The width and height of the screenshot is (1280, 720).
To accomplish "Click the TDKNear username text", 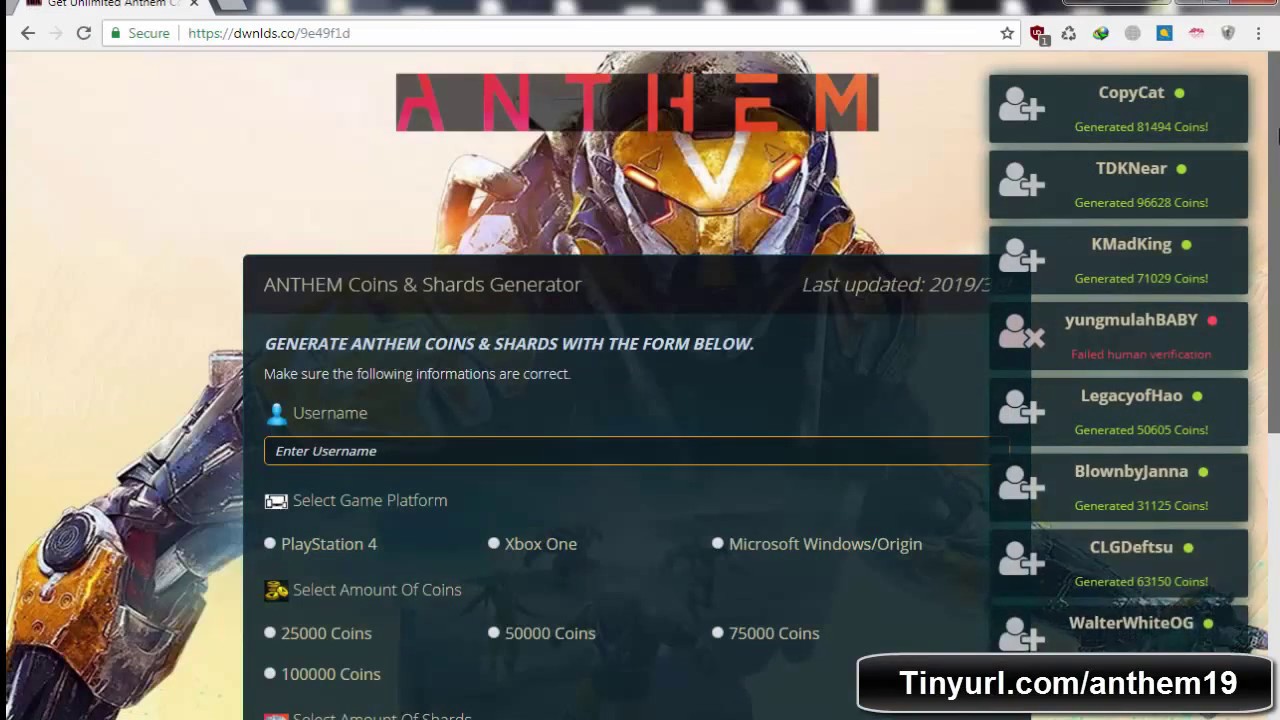I will (x=1131, y=168).
